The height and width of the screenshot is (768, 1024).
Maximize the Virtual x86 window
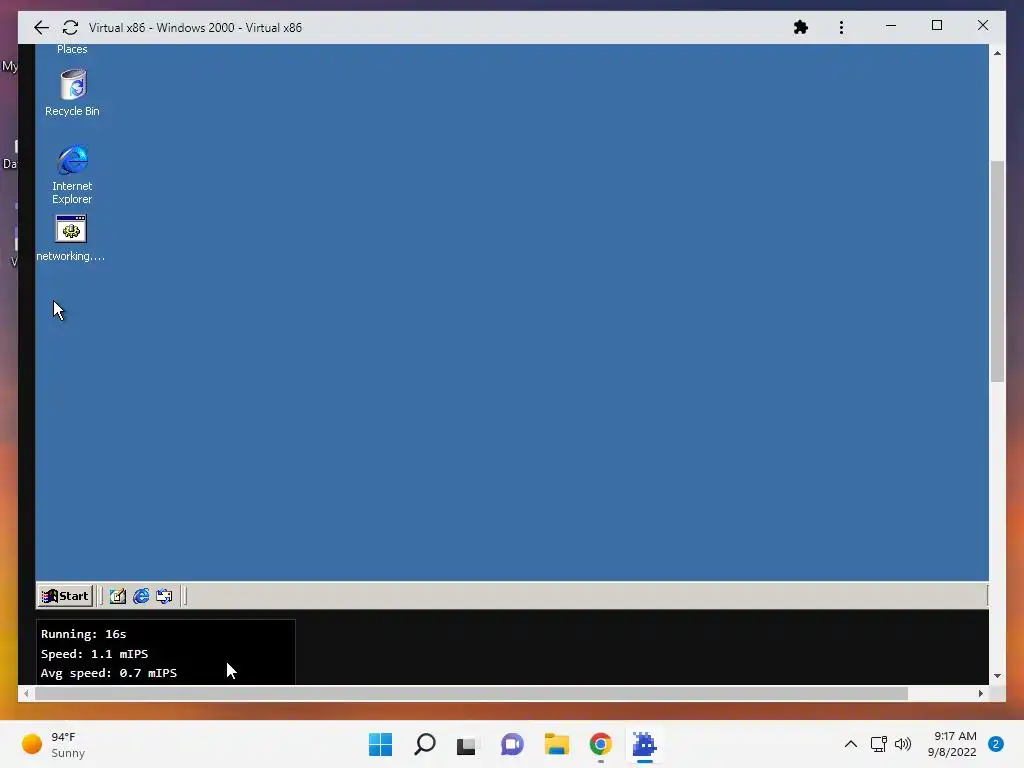click(936, 26)
